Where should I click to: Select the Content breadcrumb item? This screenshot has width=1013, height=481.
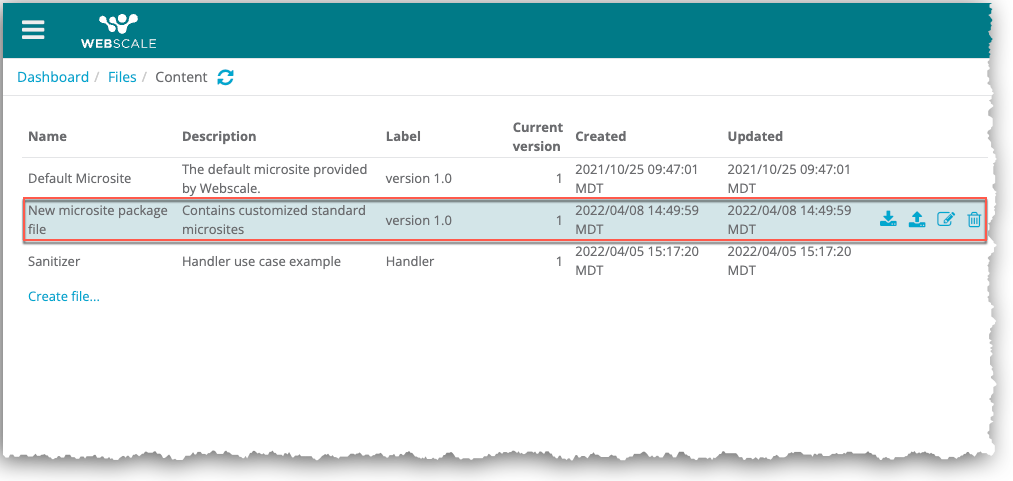[x=181, y=77]
